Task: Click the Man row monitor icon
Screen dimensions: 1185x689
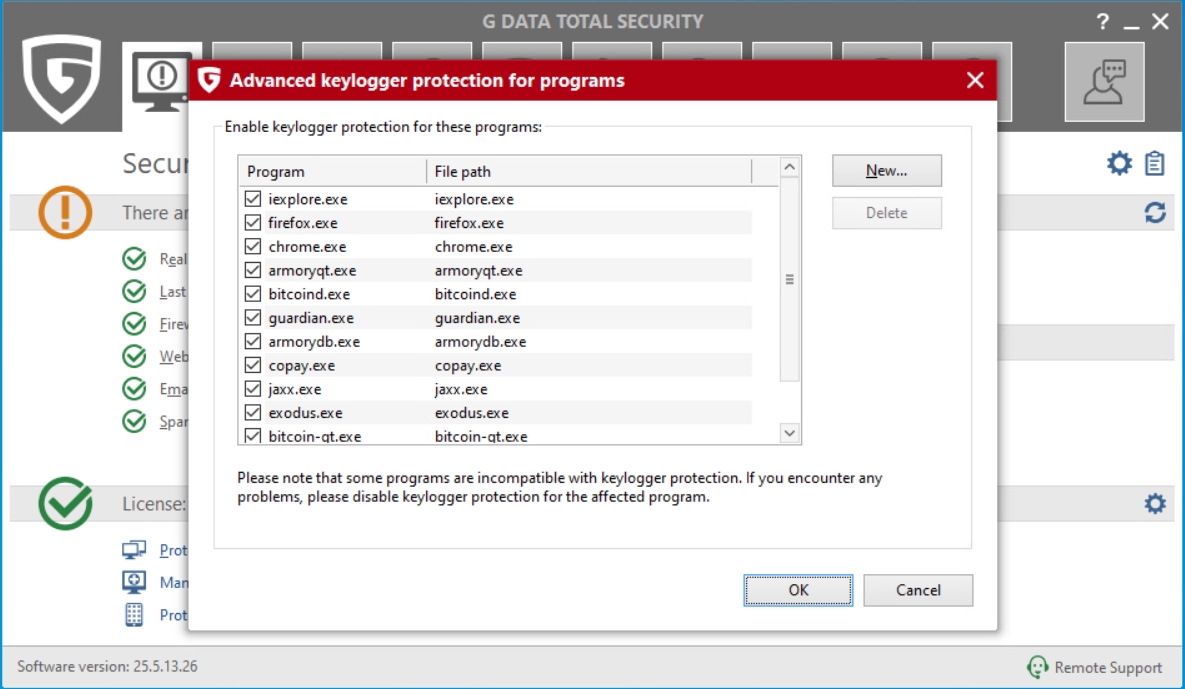Action: (x=134, y=582)
